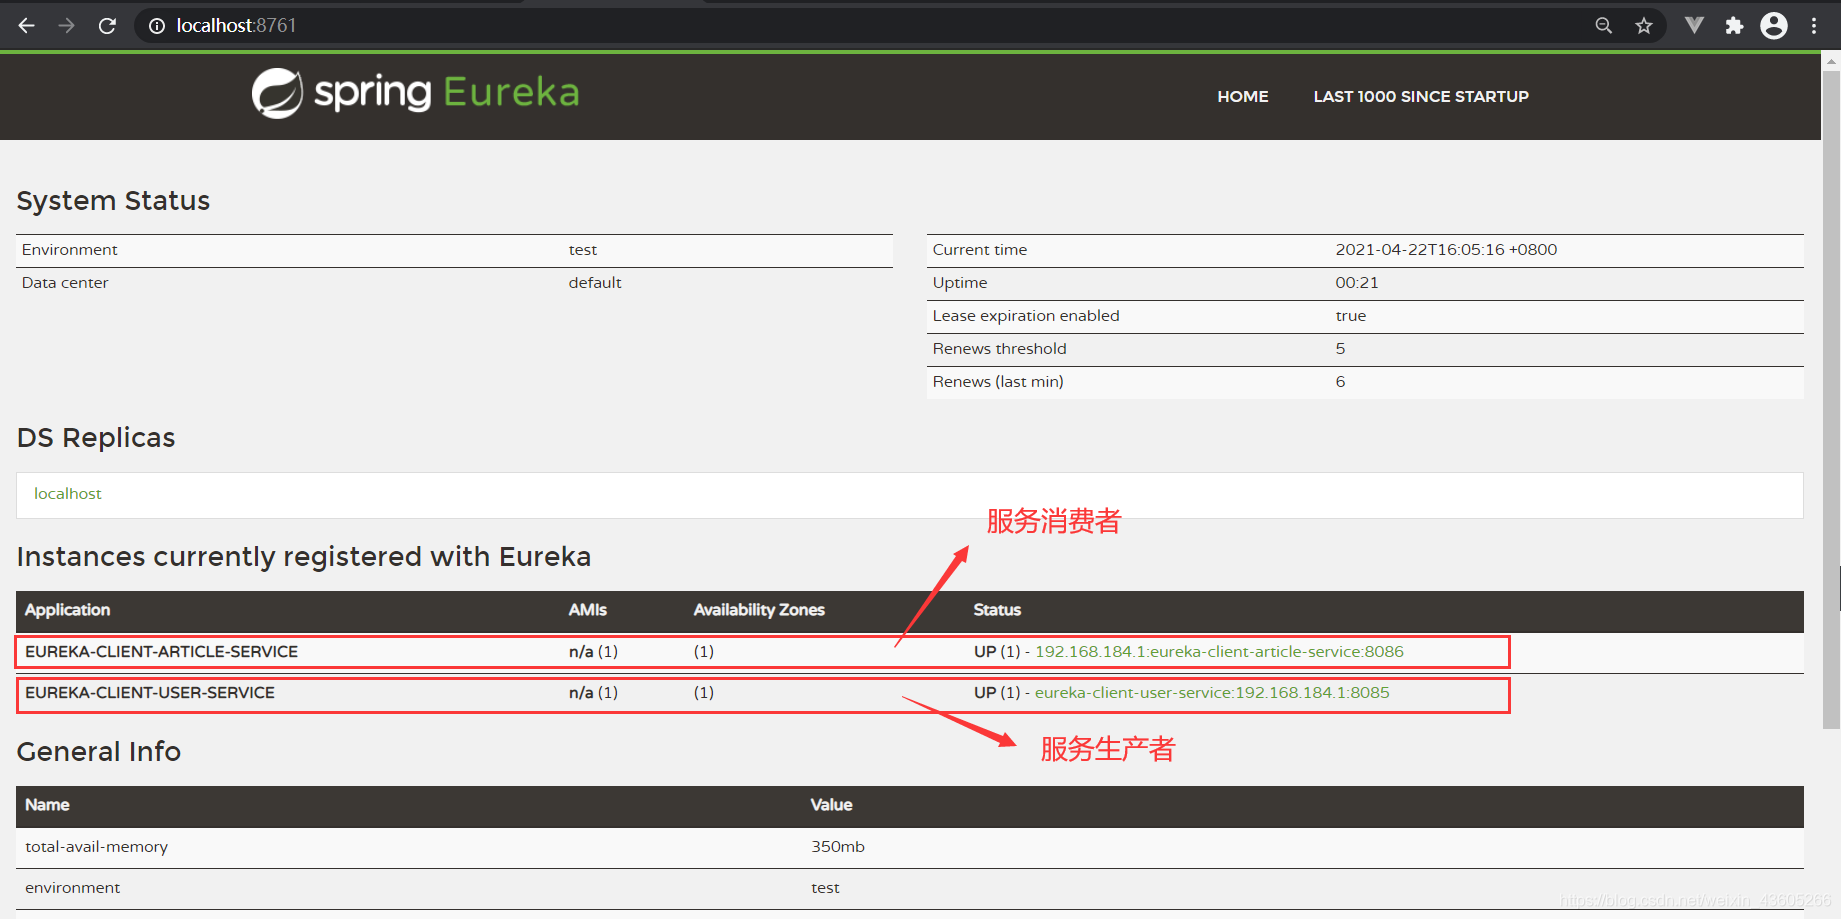
Task: Go back using browser back arrow
Action: tap(27, 25)
